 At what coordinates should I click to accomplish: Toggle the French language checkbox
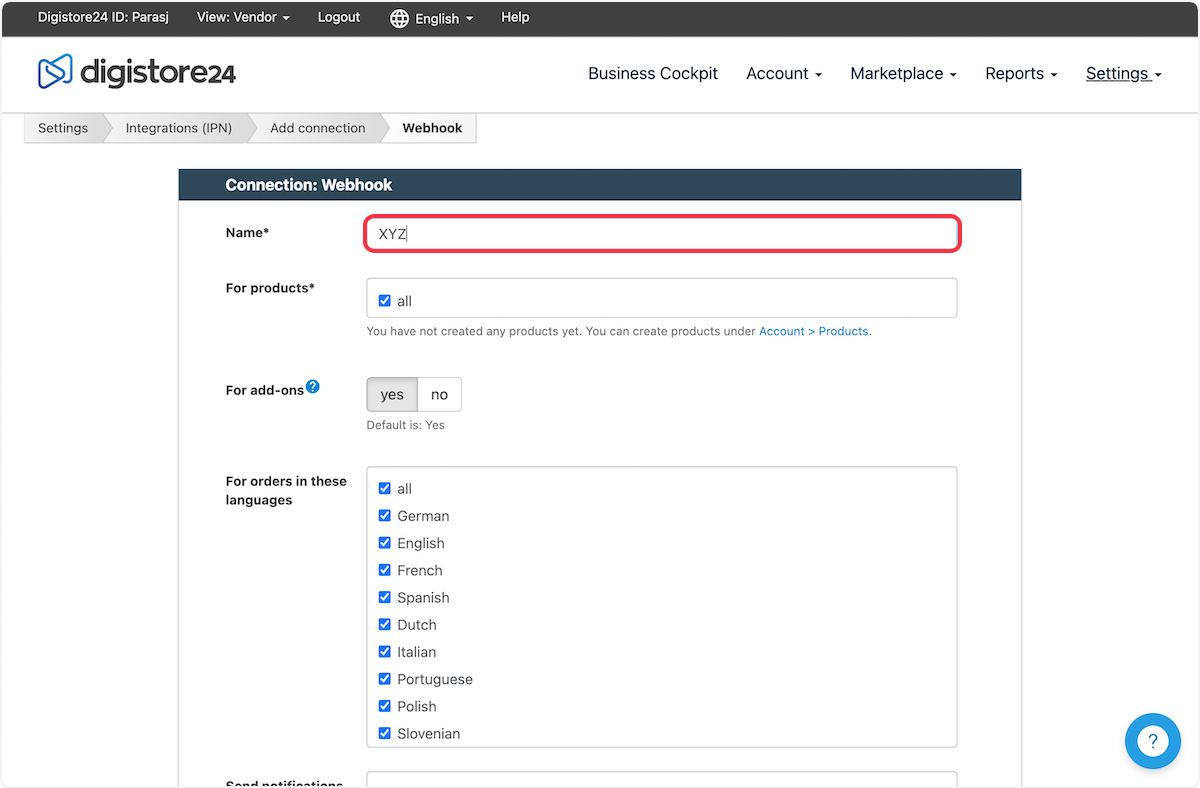(385, 569)
